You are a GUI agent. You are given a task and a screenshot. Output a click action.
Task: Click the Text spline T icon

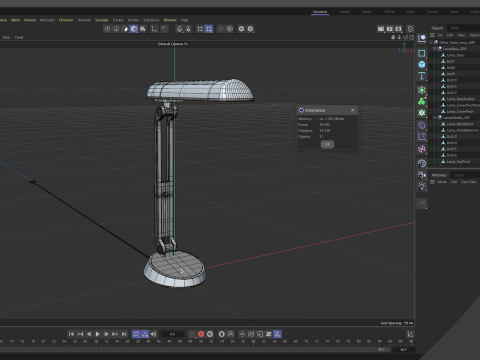(422, 76)
